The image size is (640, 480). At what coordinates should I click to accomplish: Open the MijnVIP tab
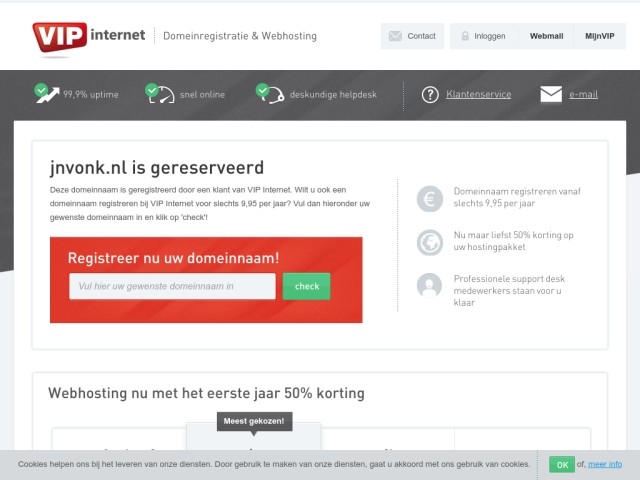(600, 36)
